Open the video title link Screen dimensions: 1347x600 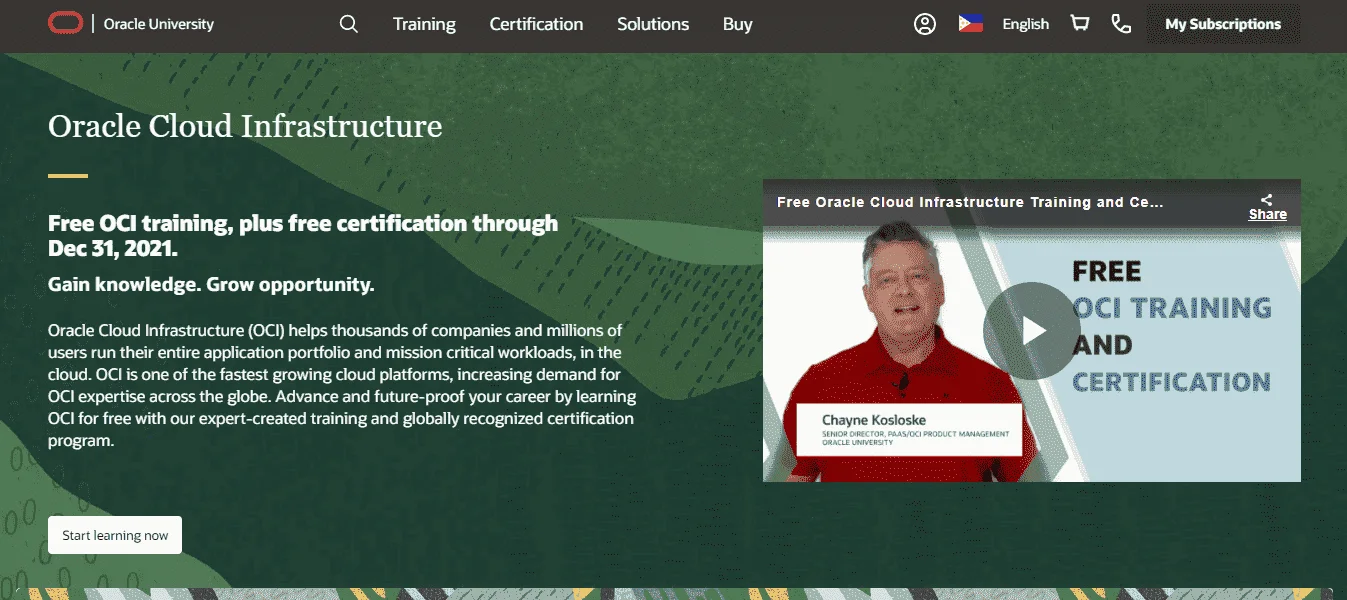(970, 202)
